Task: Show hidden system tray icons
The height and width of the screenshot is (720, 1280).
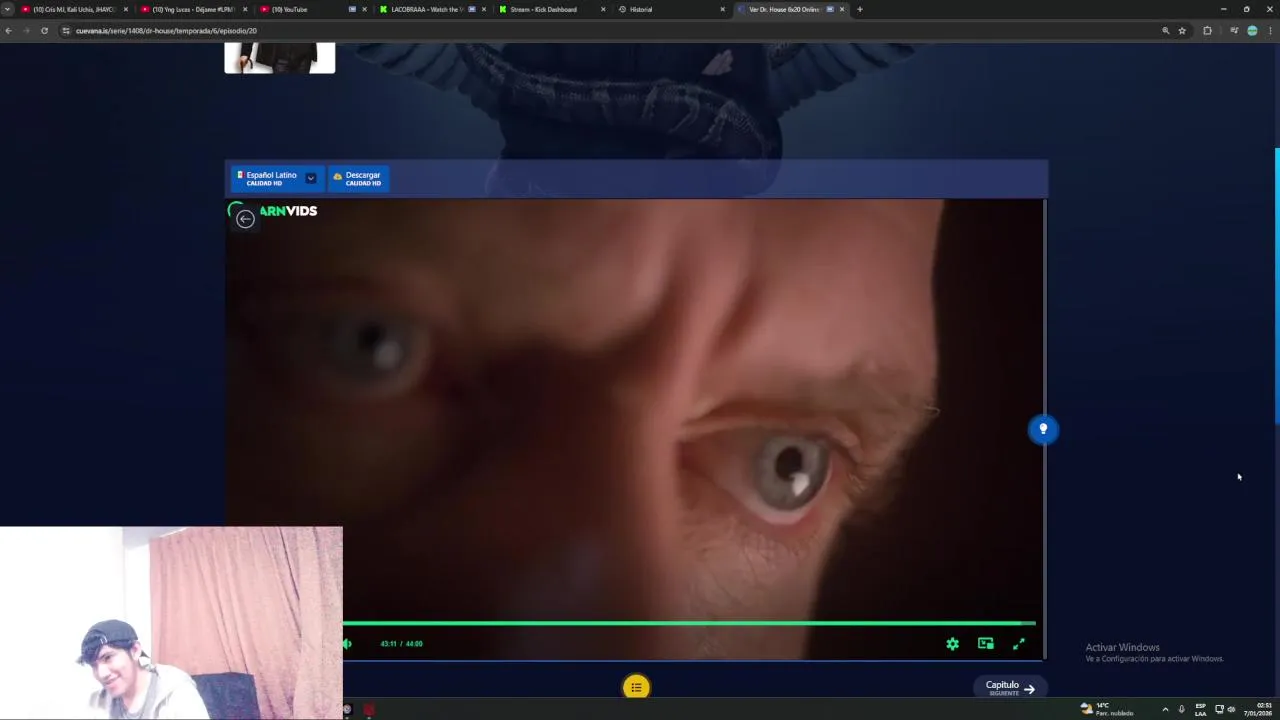Action: click(x=1165, y=709)
